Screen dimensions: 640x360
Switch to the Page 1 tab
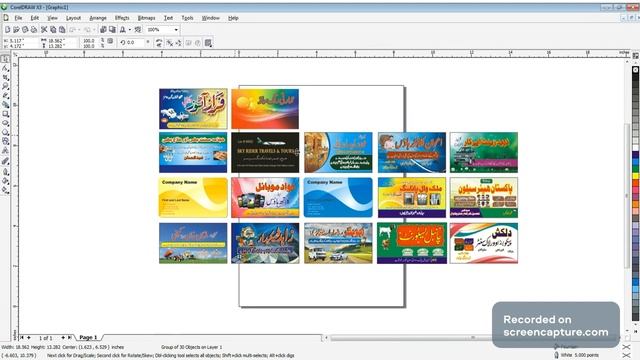click(x=88, y=337)
